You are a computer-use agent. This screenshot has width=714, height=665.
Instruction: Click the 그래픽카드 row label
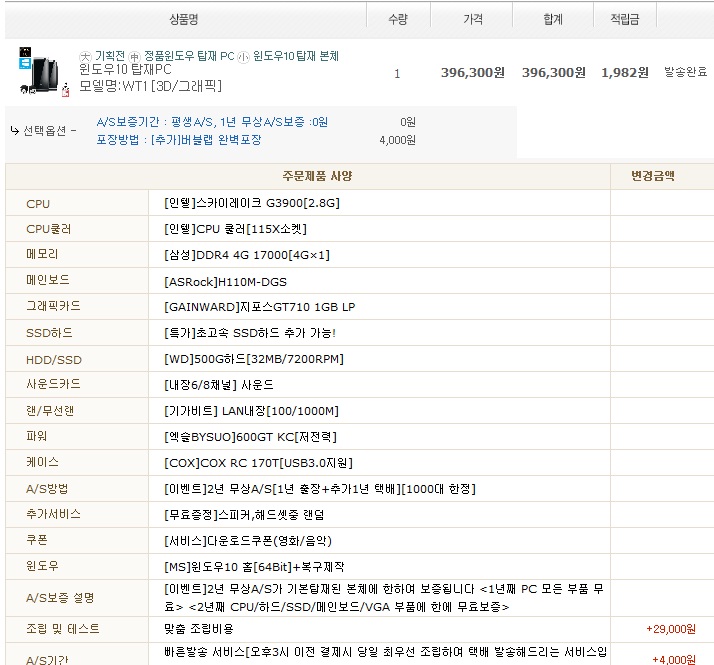click(x=53, y=306)
